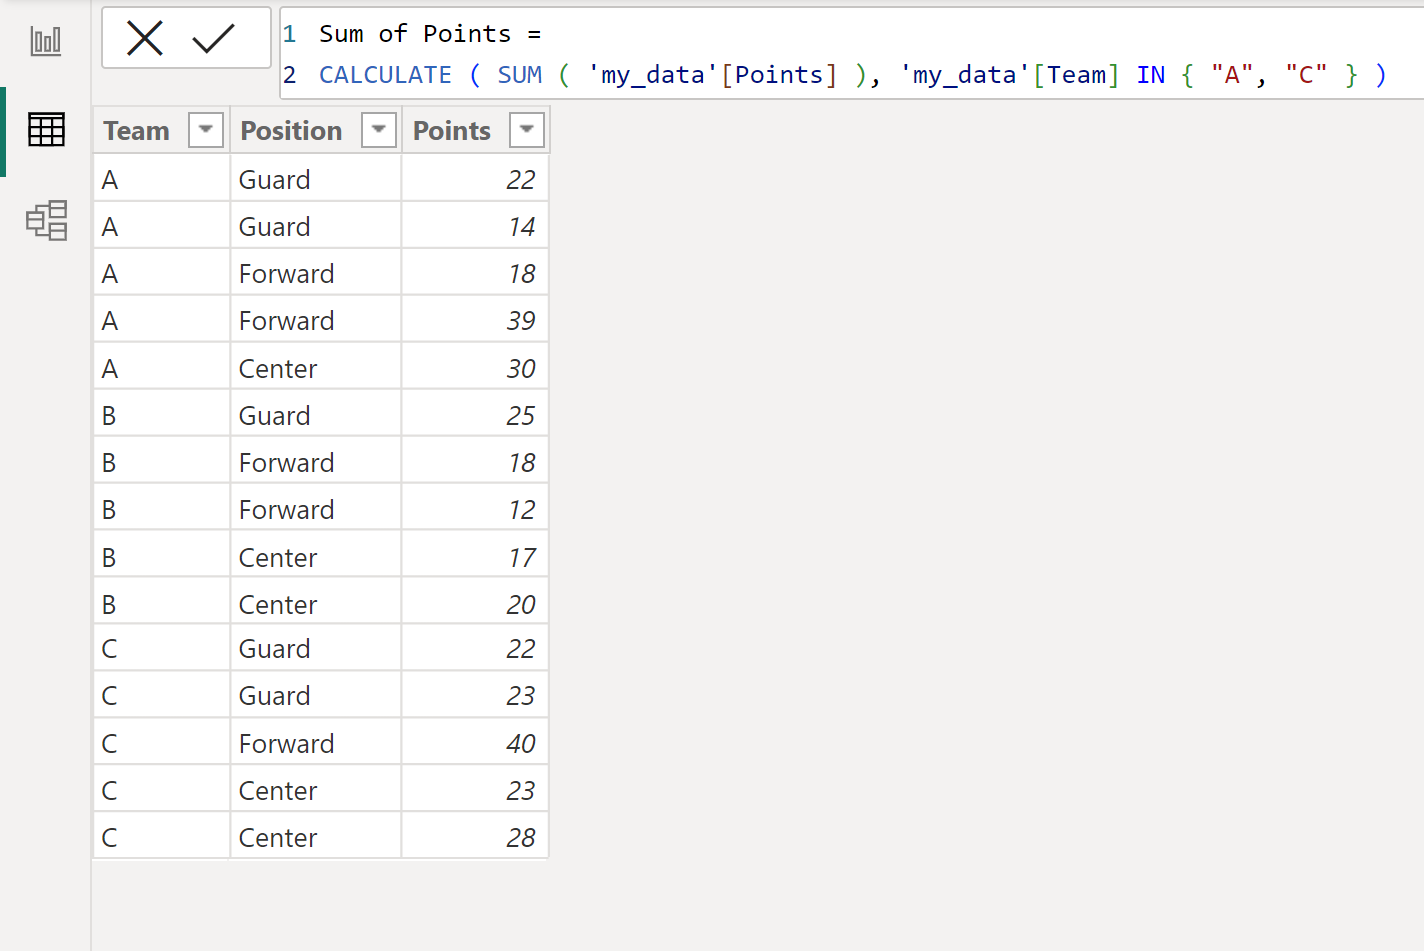This screenshot has height=951, width=1424.
Task: Switch to the Data table view icon
Action: (46, 130)
